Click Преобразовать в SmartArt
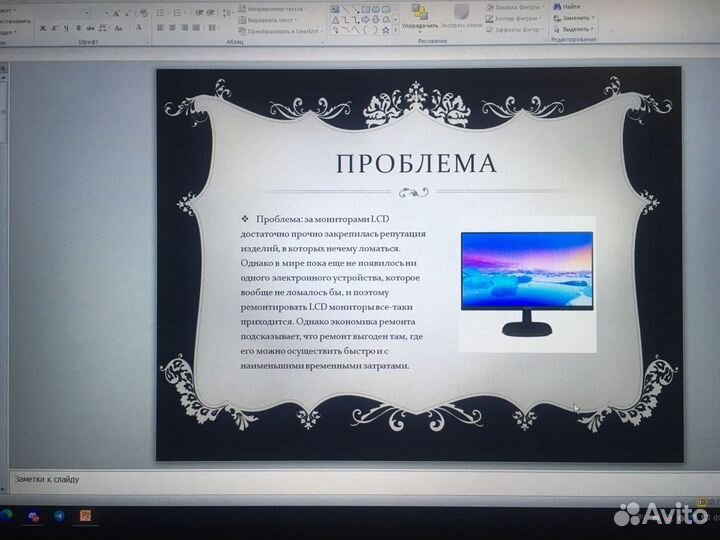The height and width of the screenshot is (540, 720). pos(281,31)
